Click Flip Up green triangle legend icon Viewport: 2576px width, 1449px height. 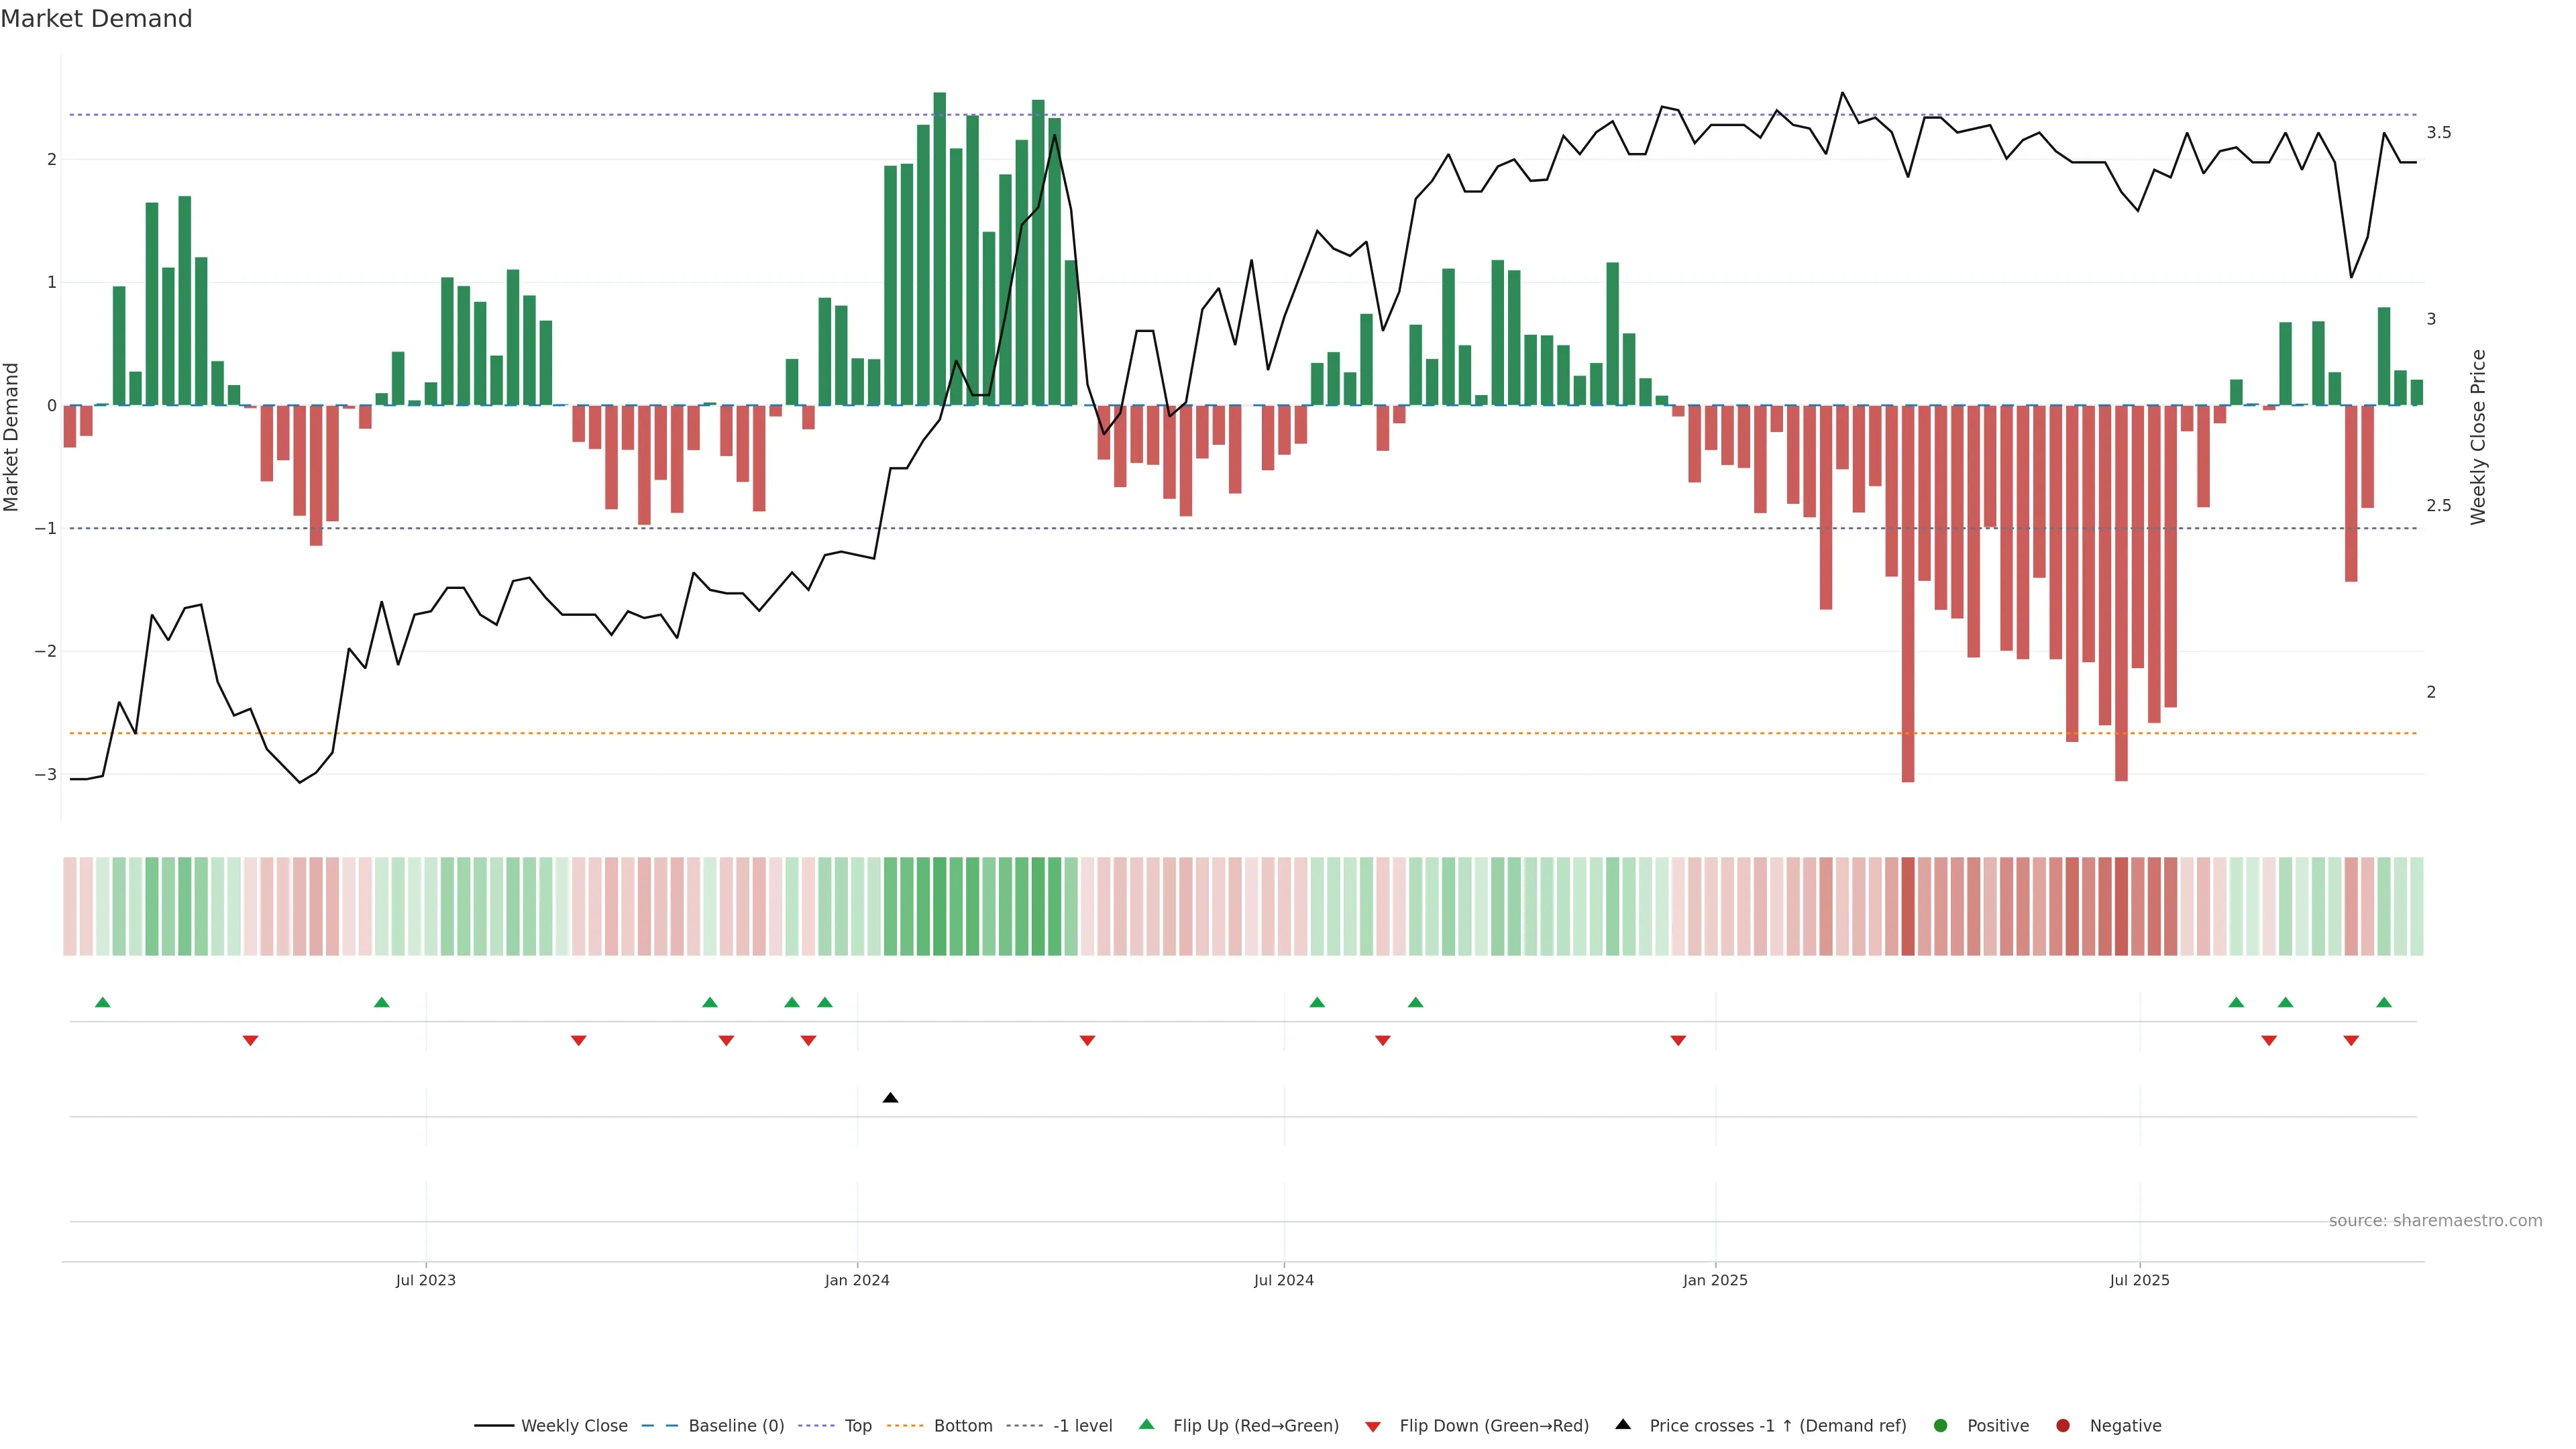tap(1147, 1425)
